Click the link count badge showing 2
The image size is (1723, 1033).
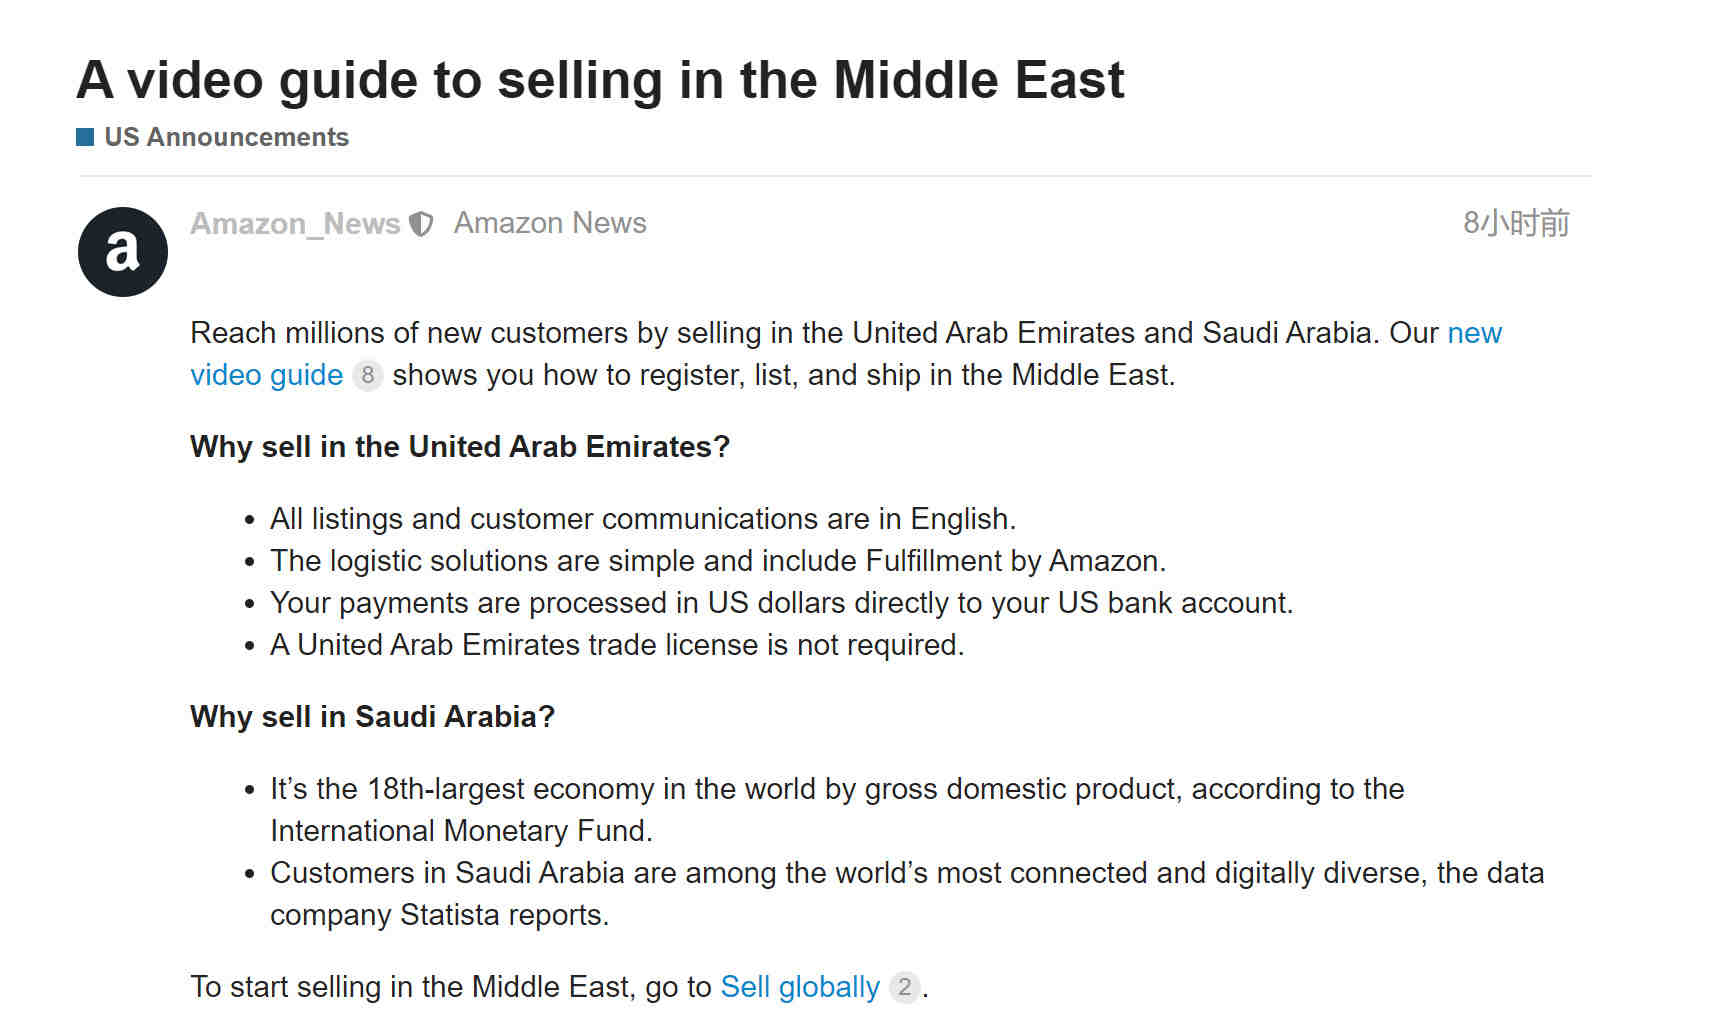pos(904,987)
